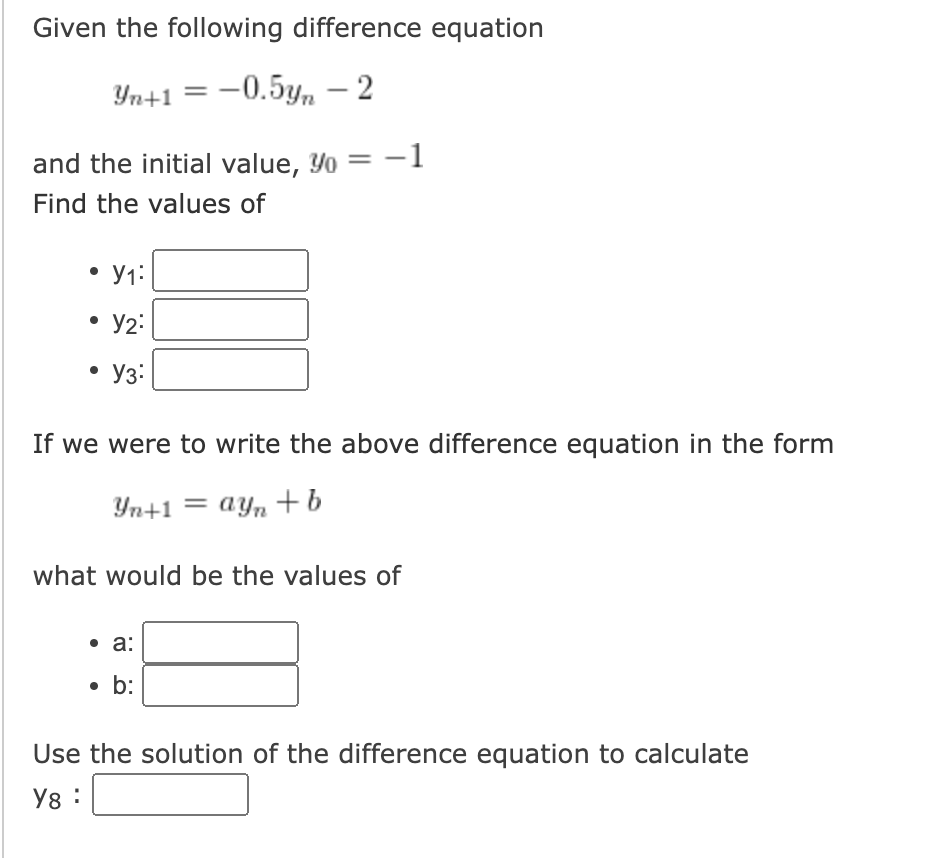This screenshot has width=946, height=858.
Task: Click the heading 'Given the following difference equation'
Action: pos(287,28)
